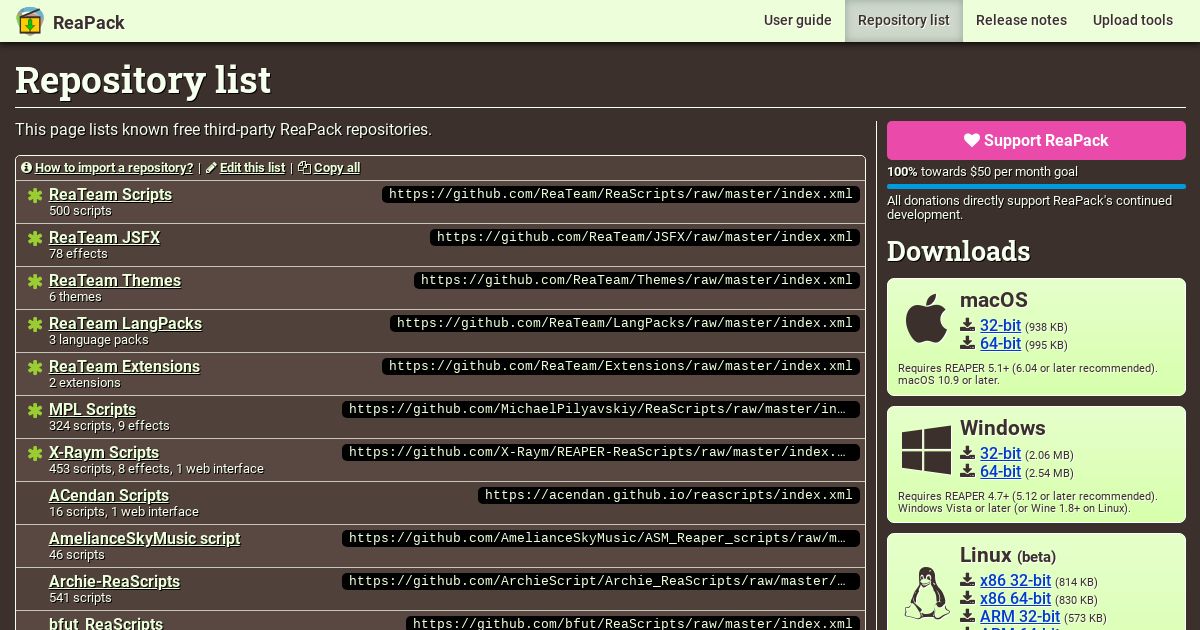Open the ReaTeam Themes repository link
This screenshot has height=630, width=1200.
pyautogui.click(x=115, y=281)
